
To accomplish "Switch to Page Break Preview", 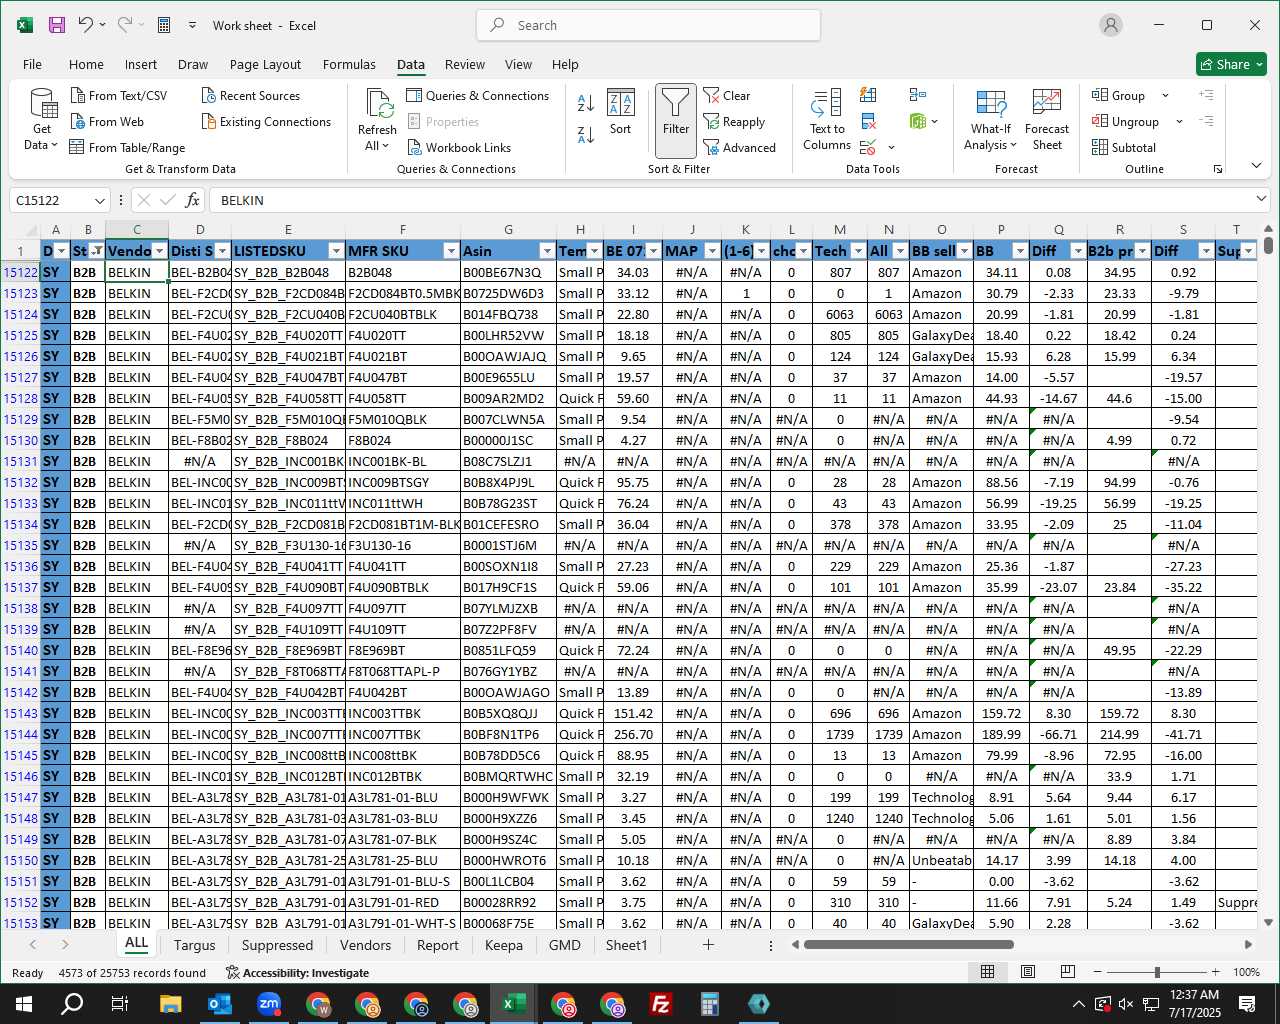I will (x=1068, y=972).
